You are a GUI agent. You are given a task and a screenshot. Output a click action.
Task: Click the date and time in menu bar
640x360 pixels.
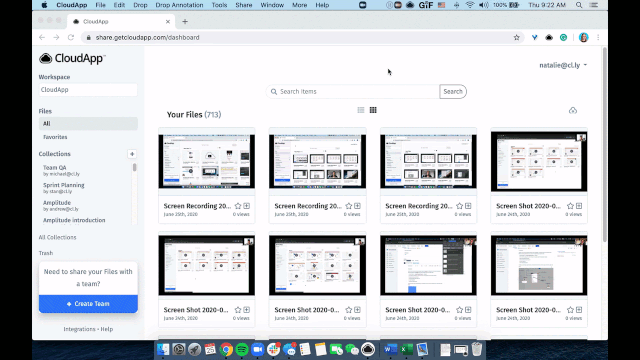point(547,5)
